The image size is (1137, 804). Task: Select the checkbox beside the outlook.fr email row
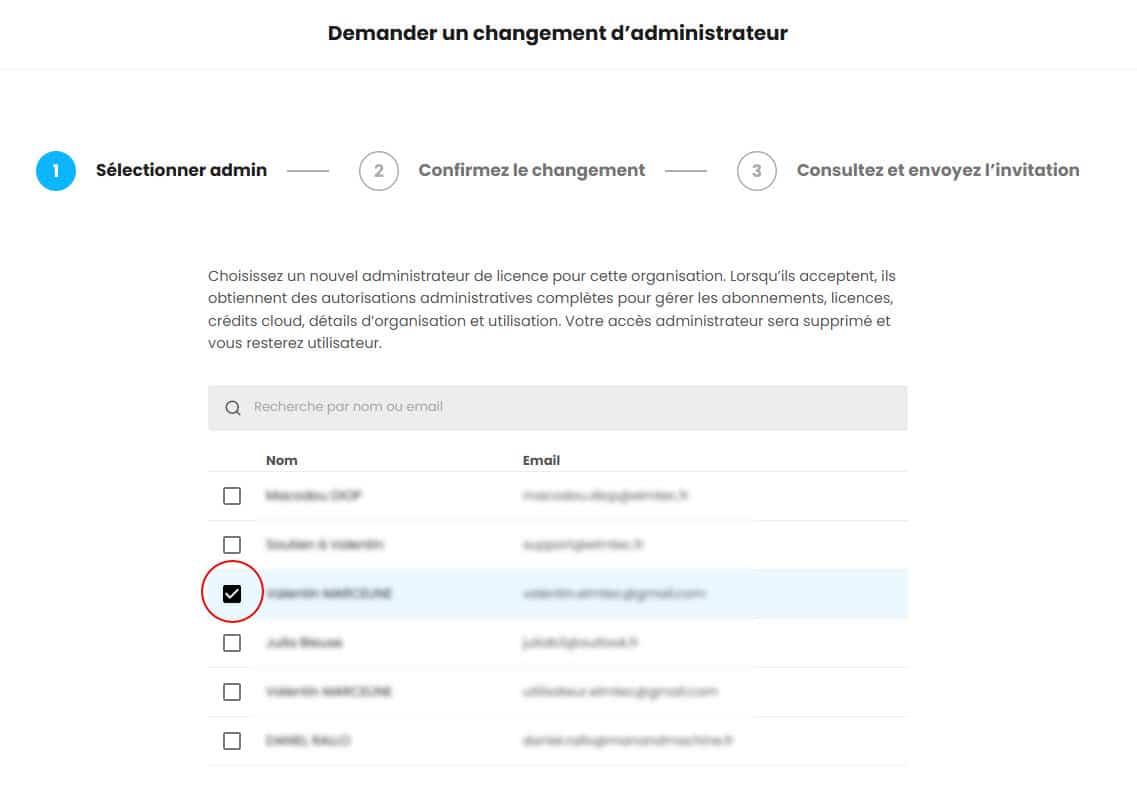tap(232, 643)
